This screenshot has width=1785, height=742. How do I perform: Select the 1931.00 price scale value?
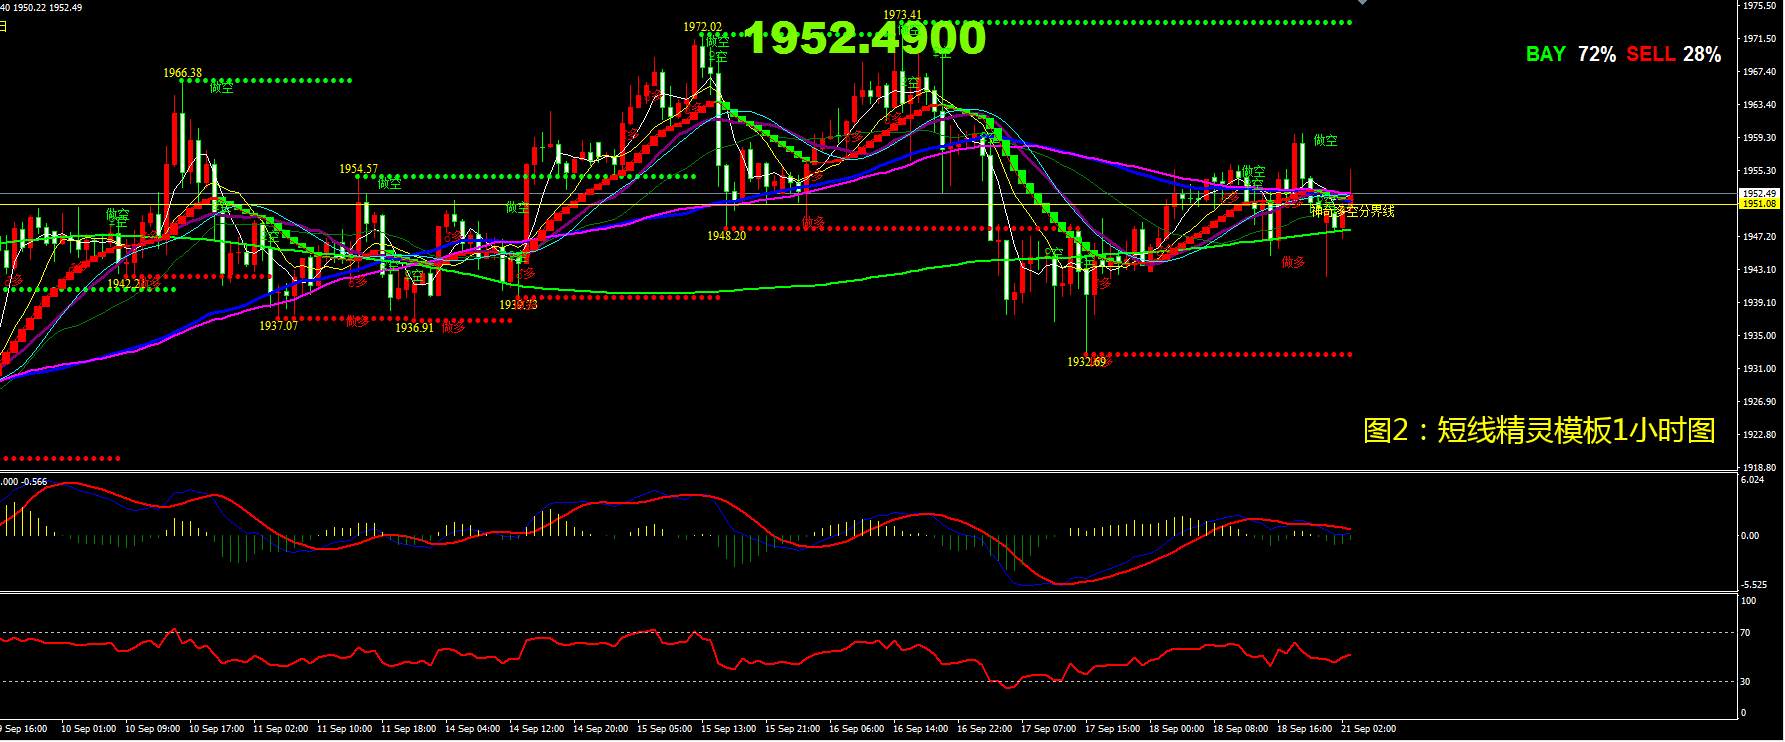[1759, 368]
